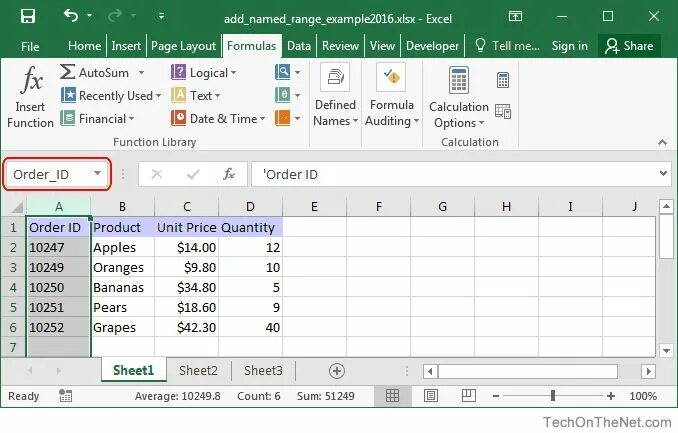This screenshot has height=433, width=678.
Task: Click the formula bar fx icon
Action: (229, 174)
